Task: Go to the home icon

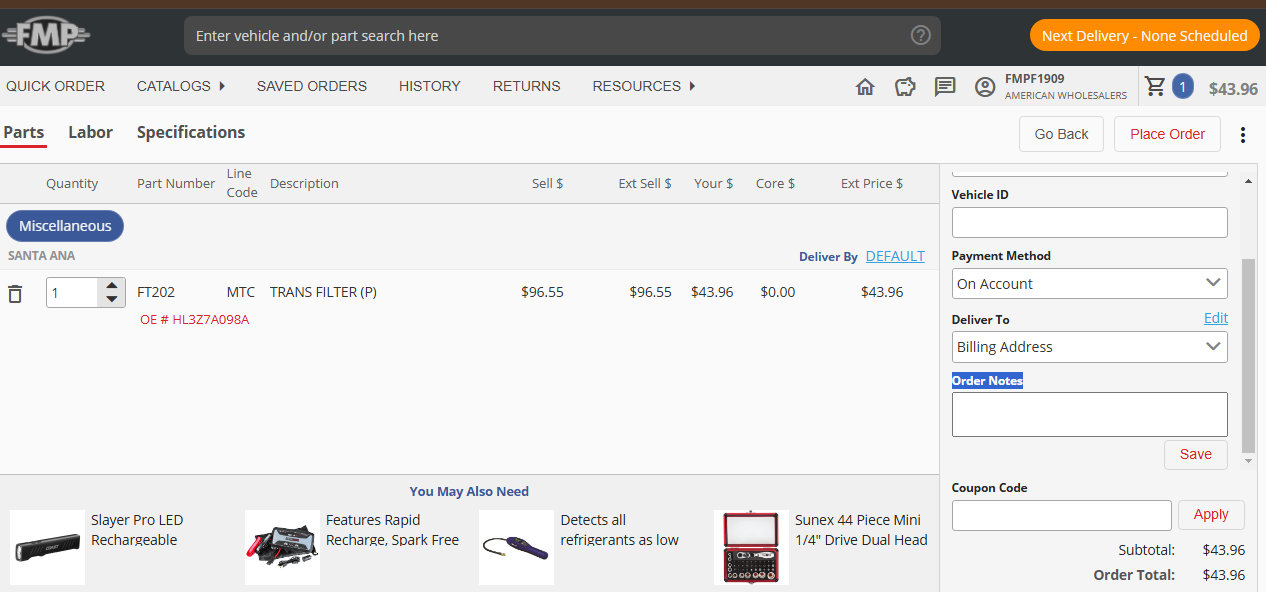Action: (866, 87)
